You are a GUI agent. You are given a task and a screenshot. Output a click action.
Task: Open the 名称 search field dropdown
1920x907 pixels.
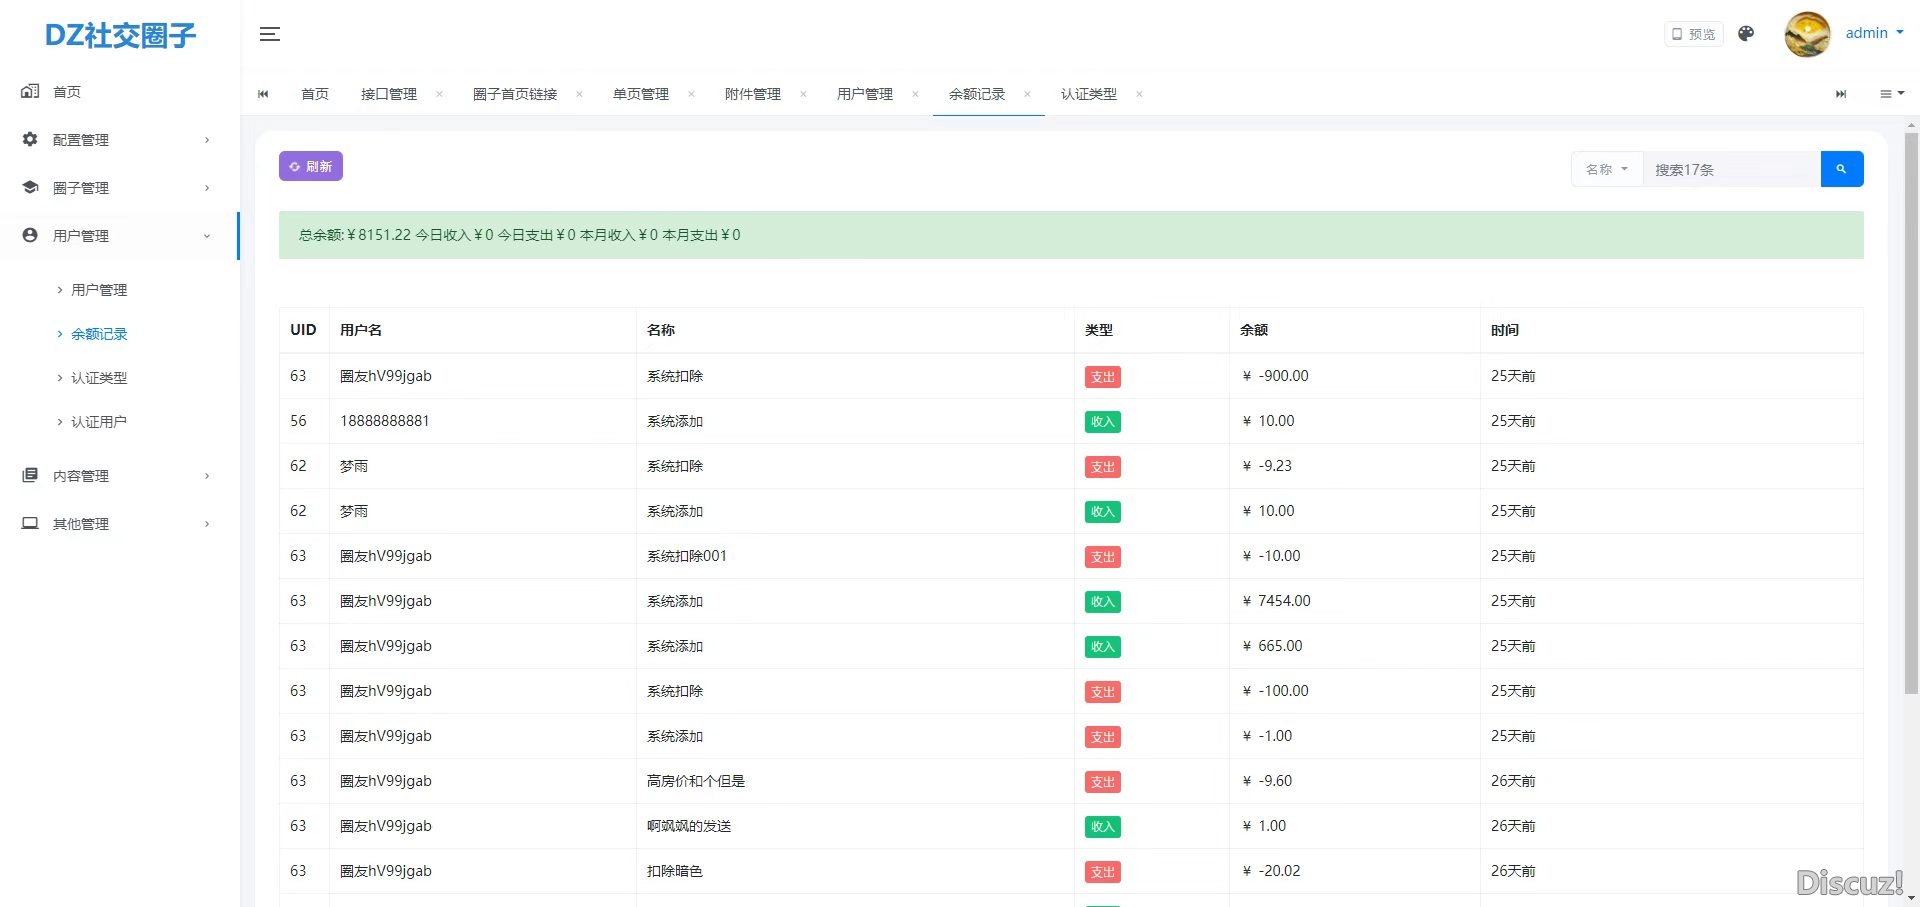(1606, 169)
